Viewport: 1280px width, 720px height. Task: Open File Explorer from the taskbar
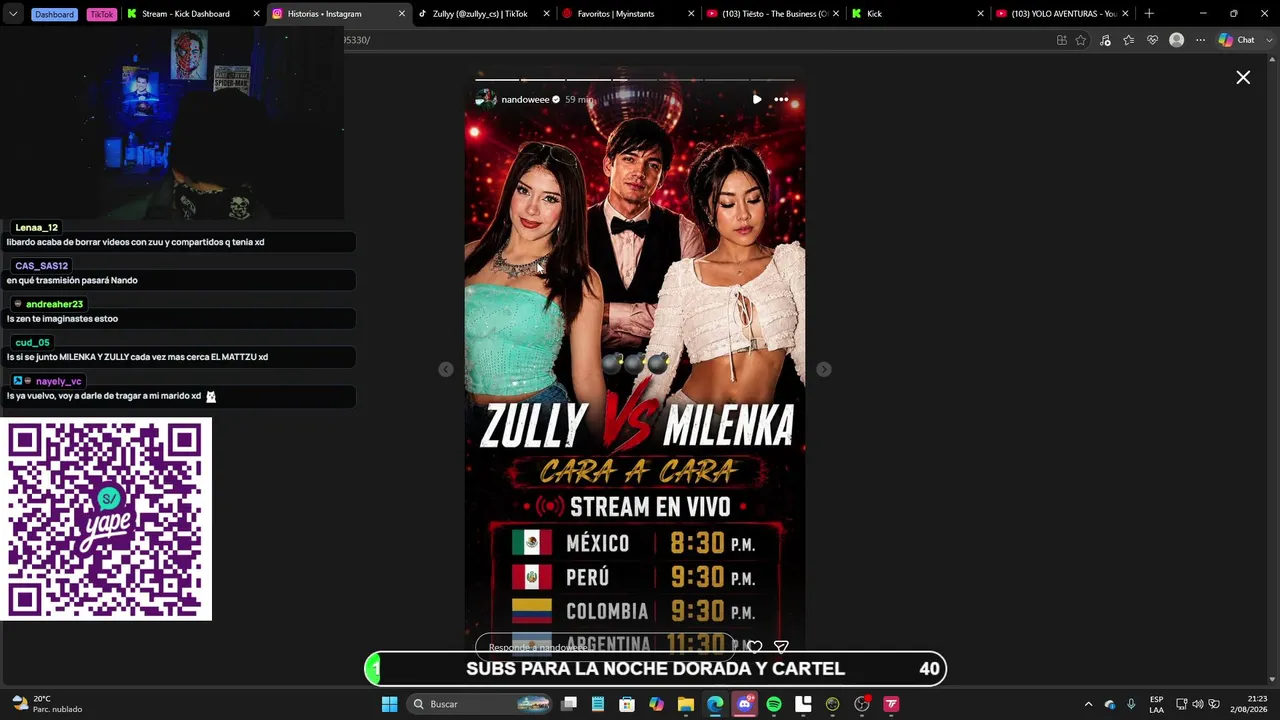pos(686,704)
